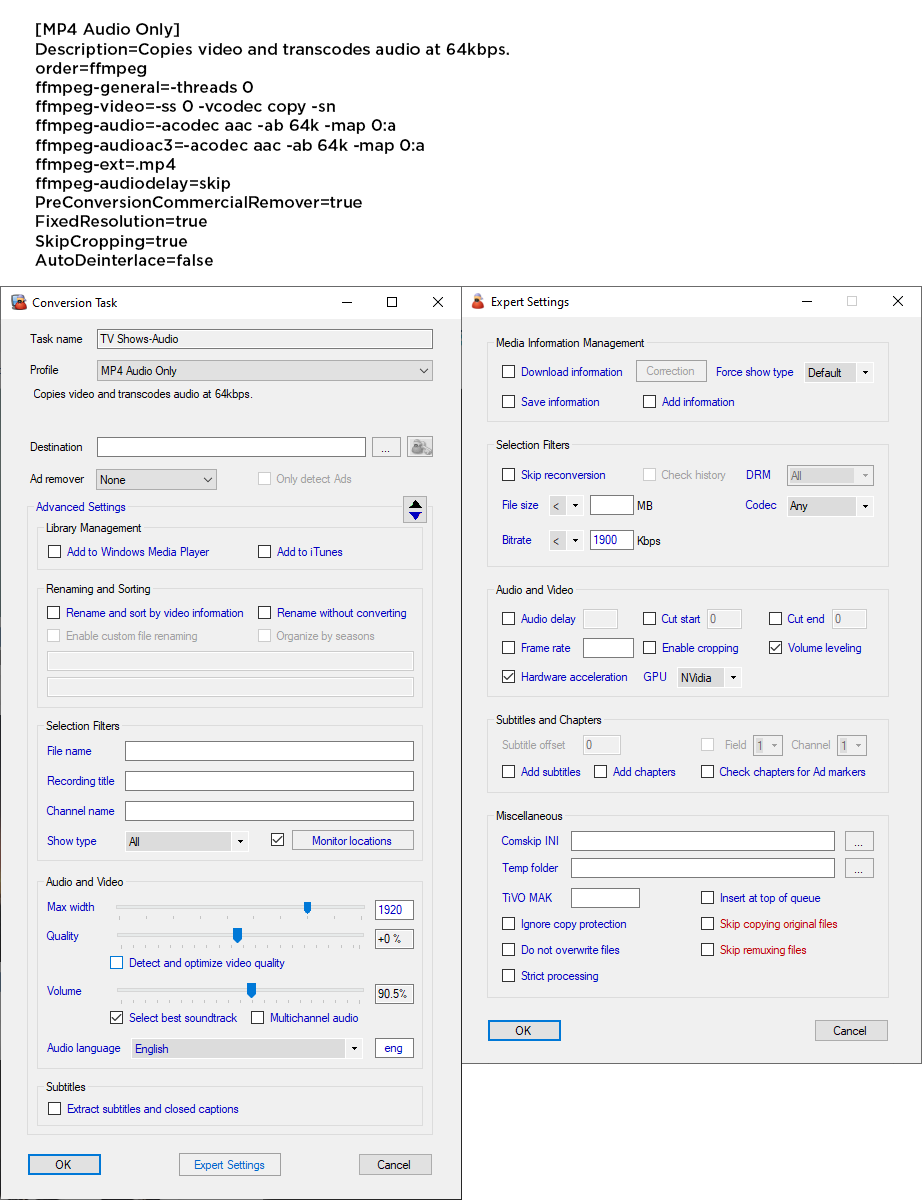The image size is (922, 1200).
Task: Click into the Task name text field
Action: point(265,339)
